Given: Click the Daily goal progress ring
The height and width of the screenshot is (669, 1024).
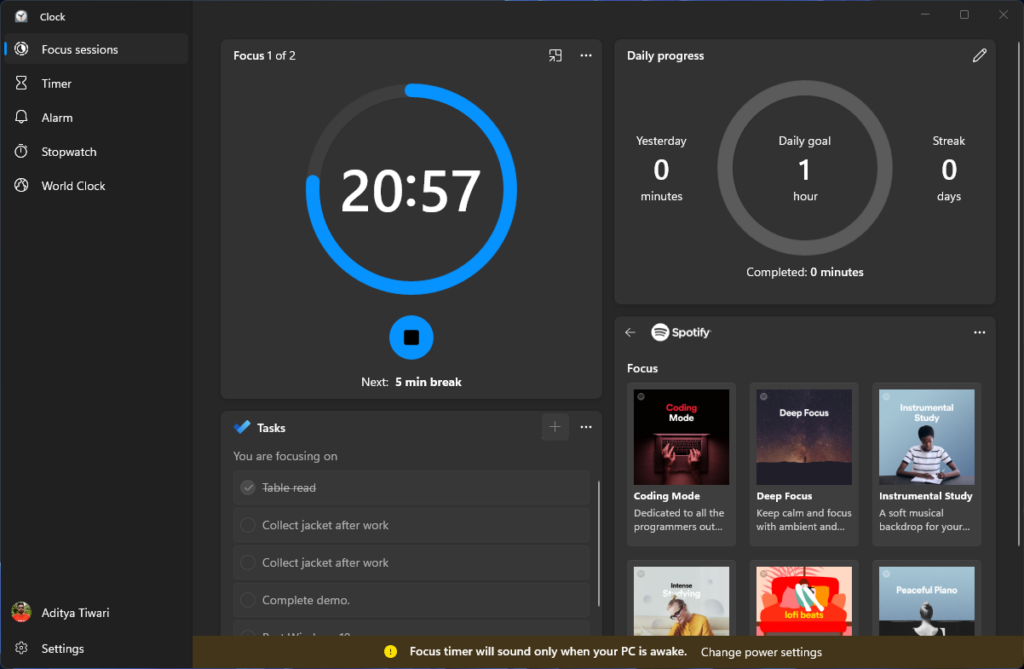Looking at the screenshot, I should [804, 168].
